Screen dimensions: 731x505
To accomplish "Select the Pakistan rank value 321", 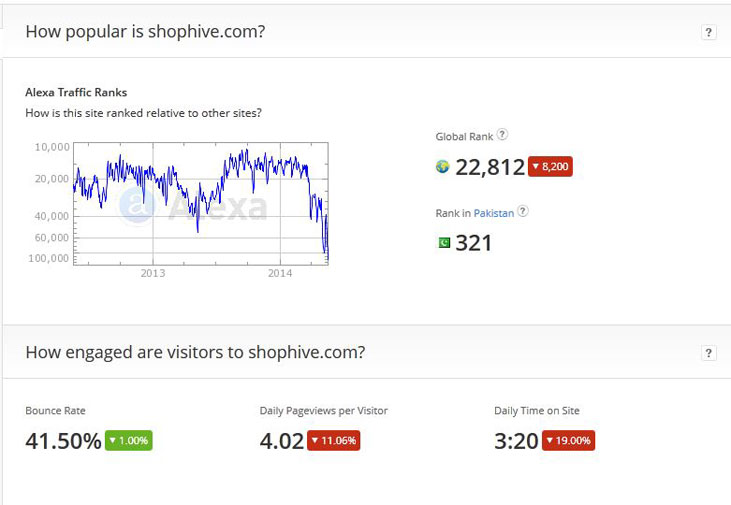I will (474, 242).
